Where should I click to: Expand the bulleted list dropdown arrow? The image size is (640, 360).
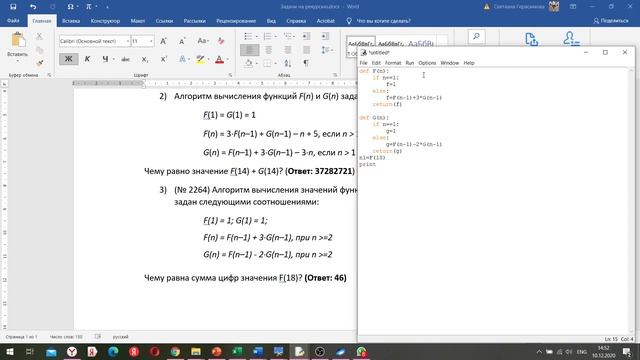[x=256, y=37]
